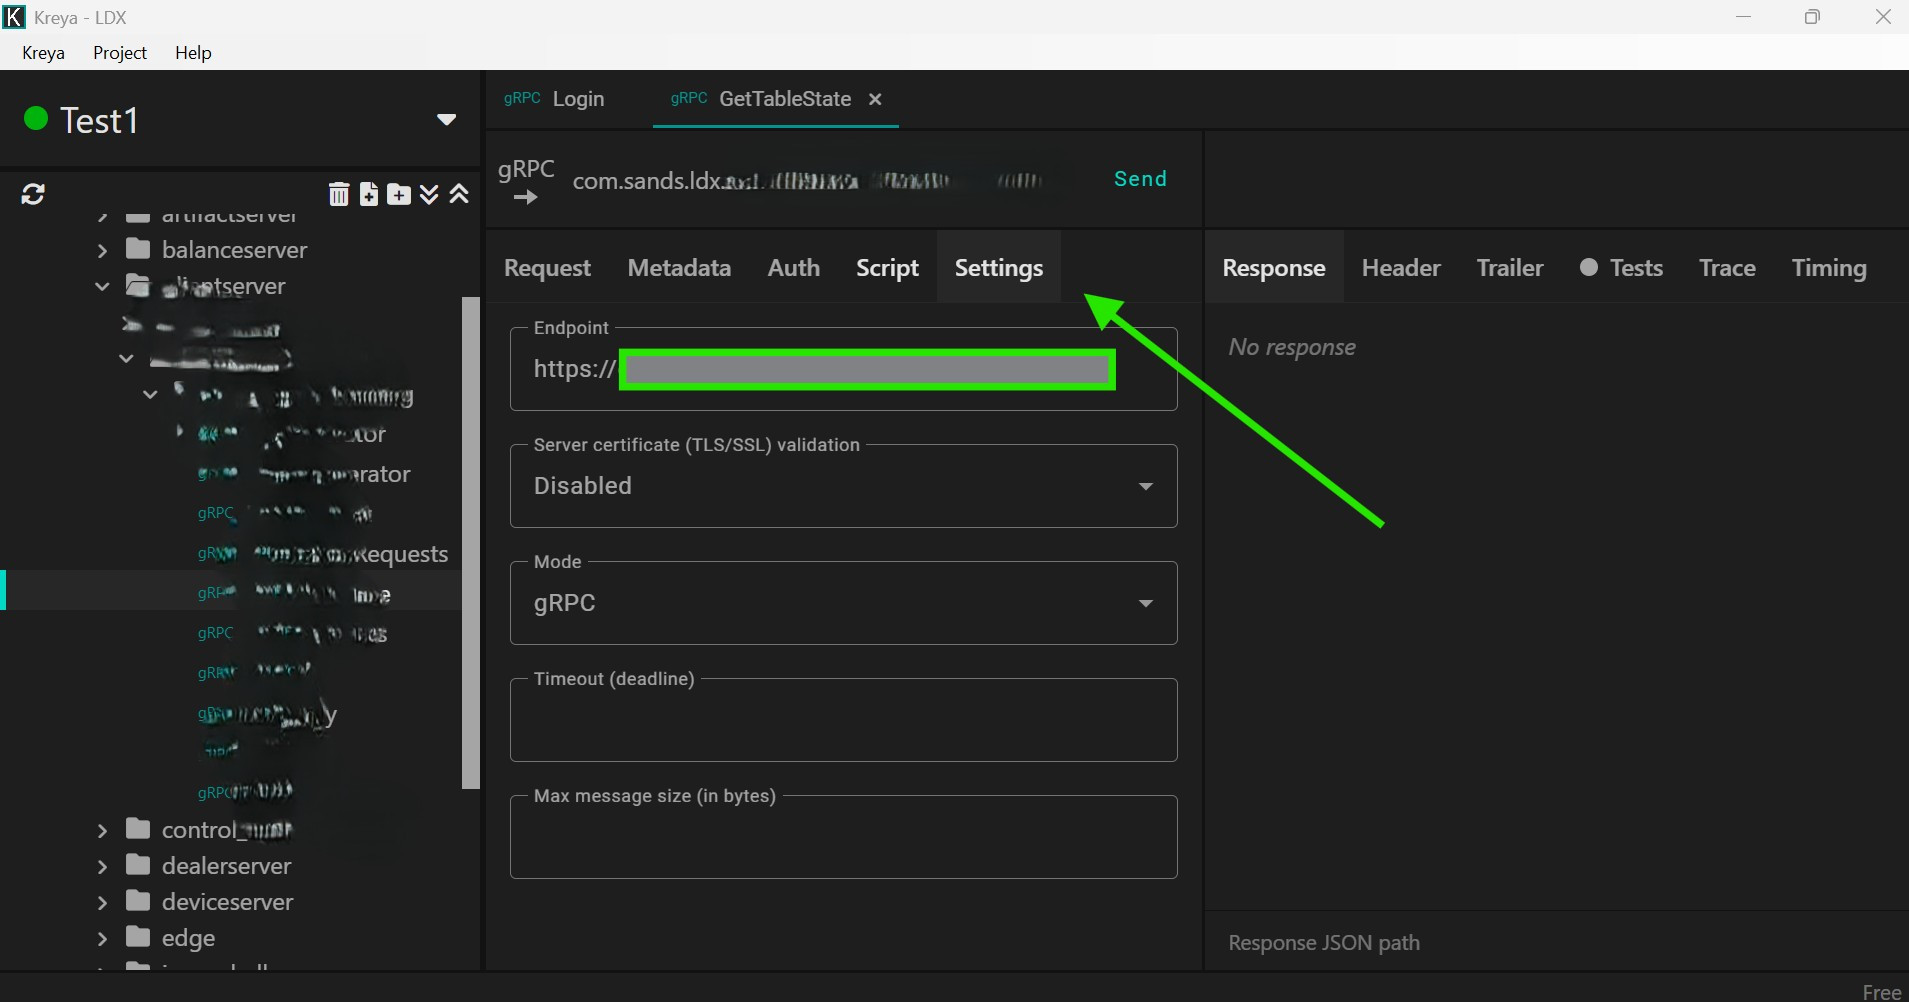Click the Kreya app logo in title bar
Viewport: 1909px width, 1002px height.
(14, 17)
